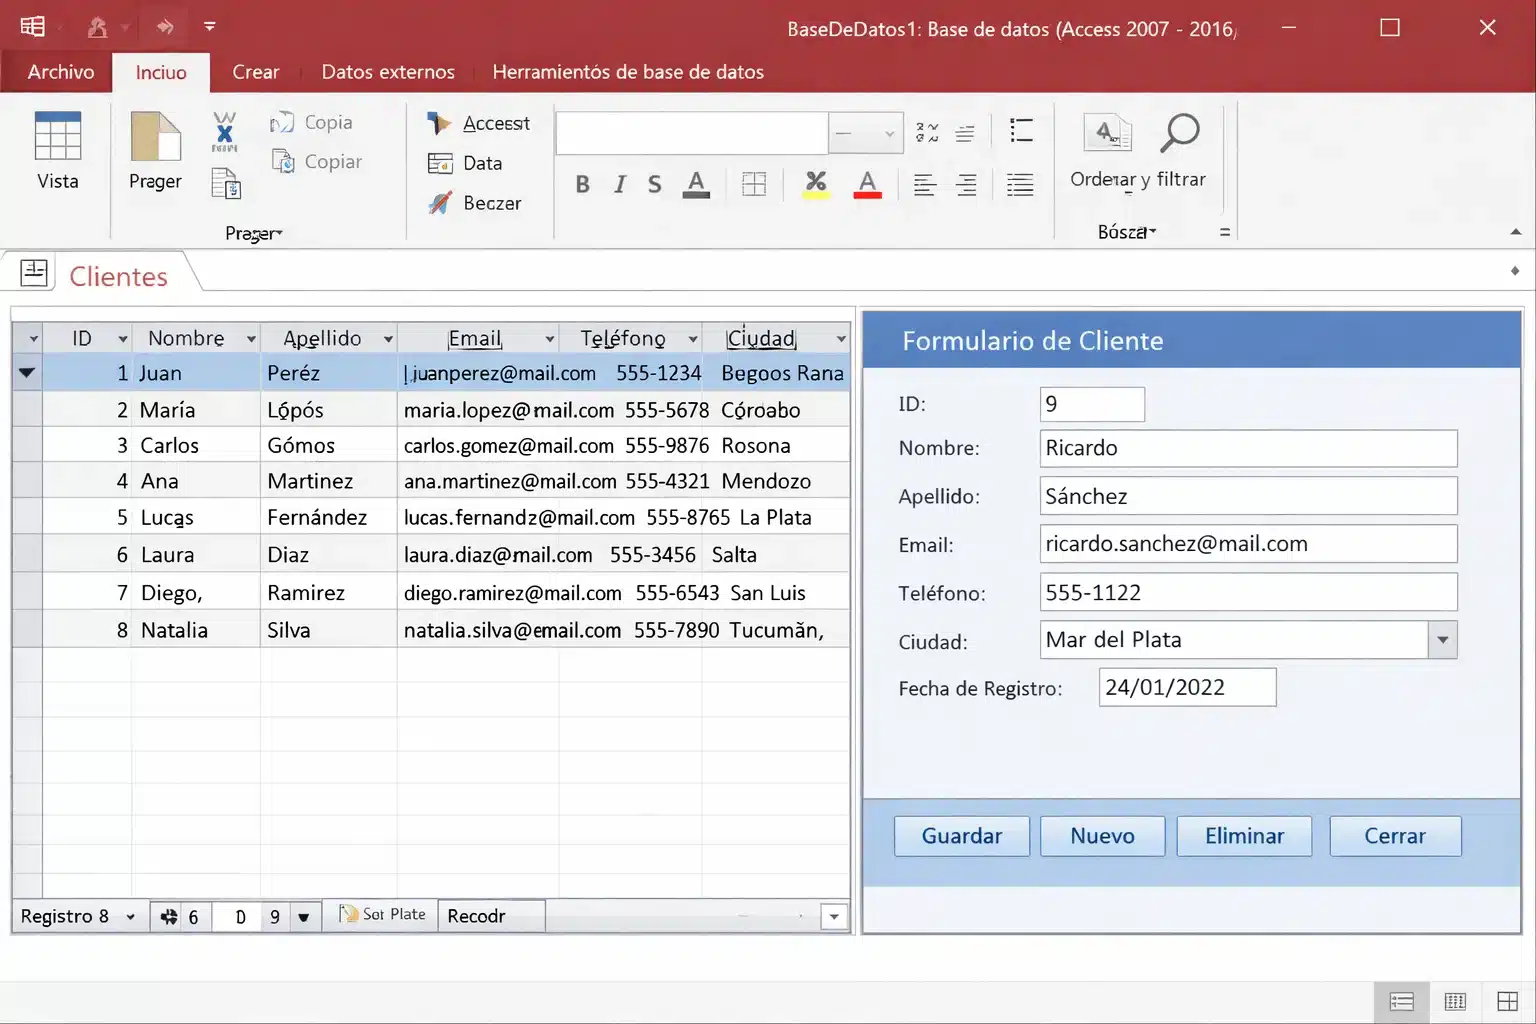The image size is (1536, 1024).
Task: Select the yellow text highlight icon
Action: [x=815, y=184]
